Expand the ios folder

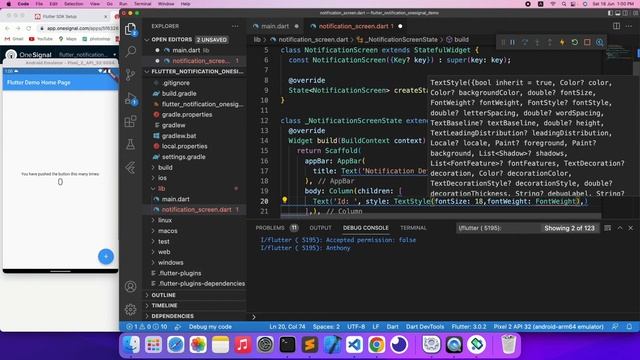pos(162,178)
